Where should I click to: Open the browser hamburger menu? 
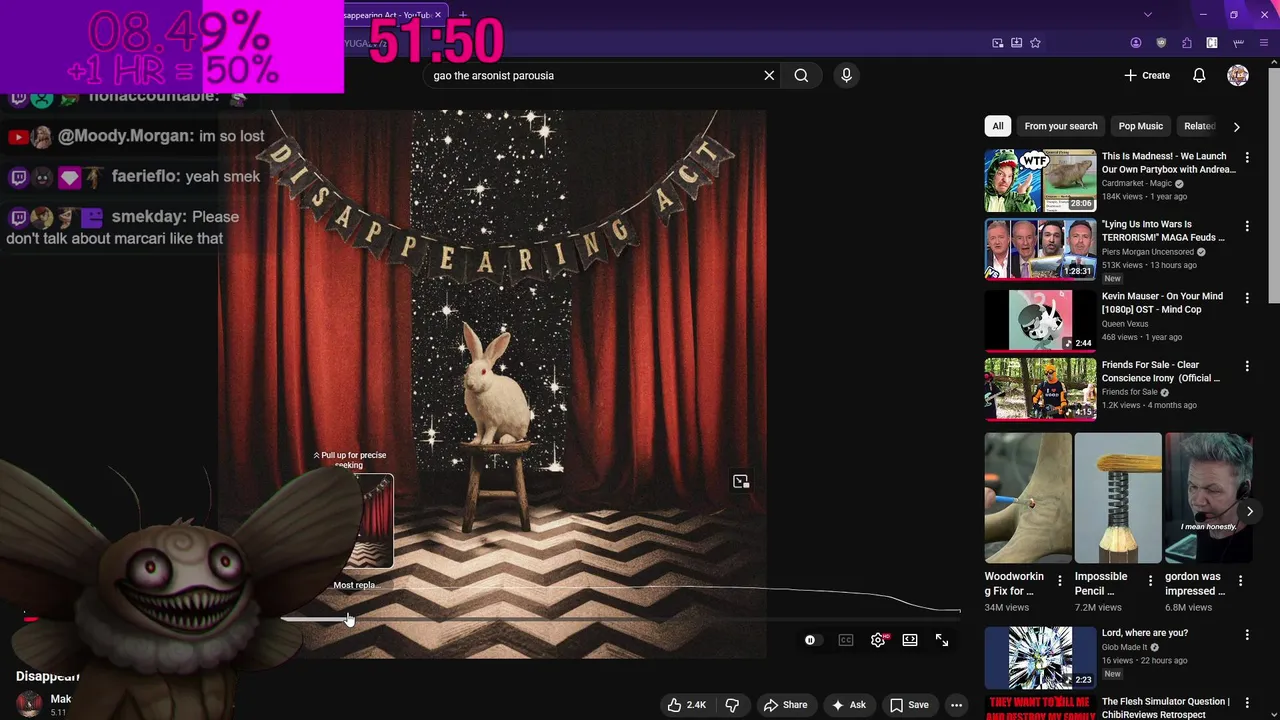[1266, 43]
